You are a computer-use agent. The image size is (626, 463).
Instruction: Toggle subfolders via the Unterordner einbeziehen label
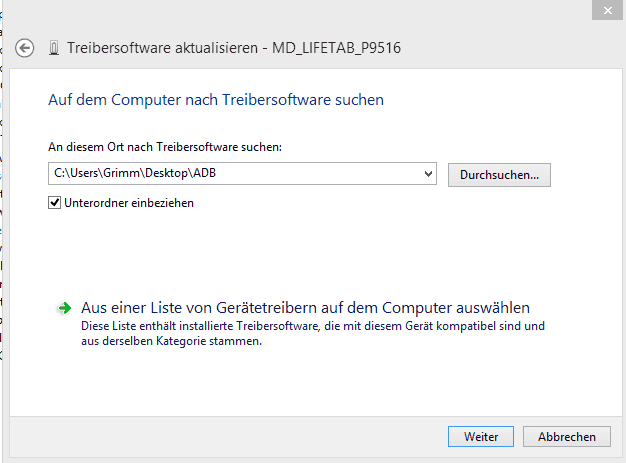pos(129,203)
